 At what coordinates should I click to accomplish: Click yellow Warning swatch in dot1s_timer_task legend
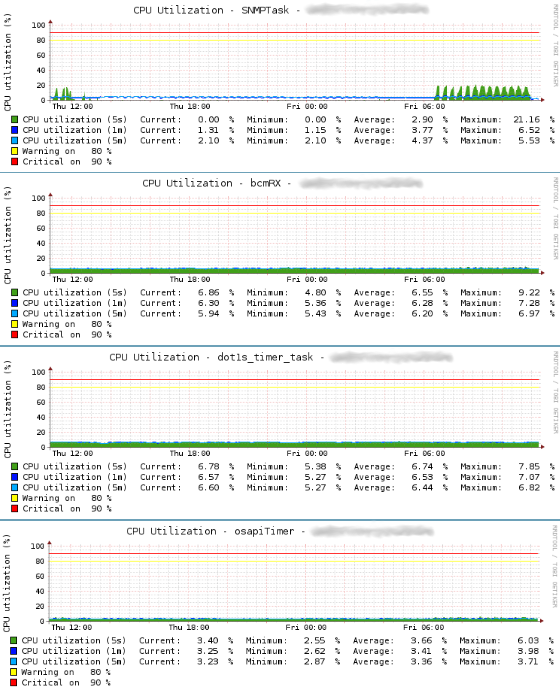[x=15, y=498]
